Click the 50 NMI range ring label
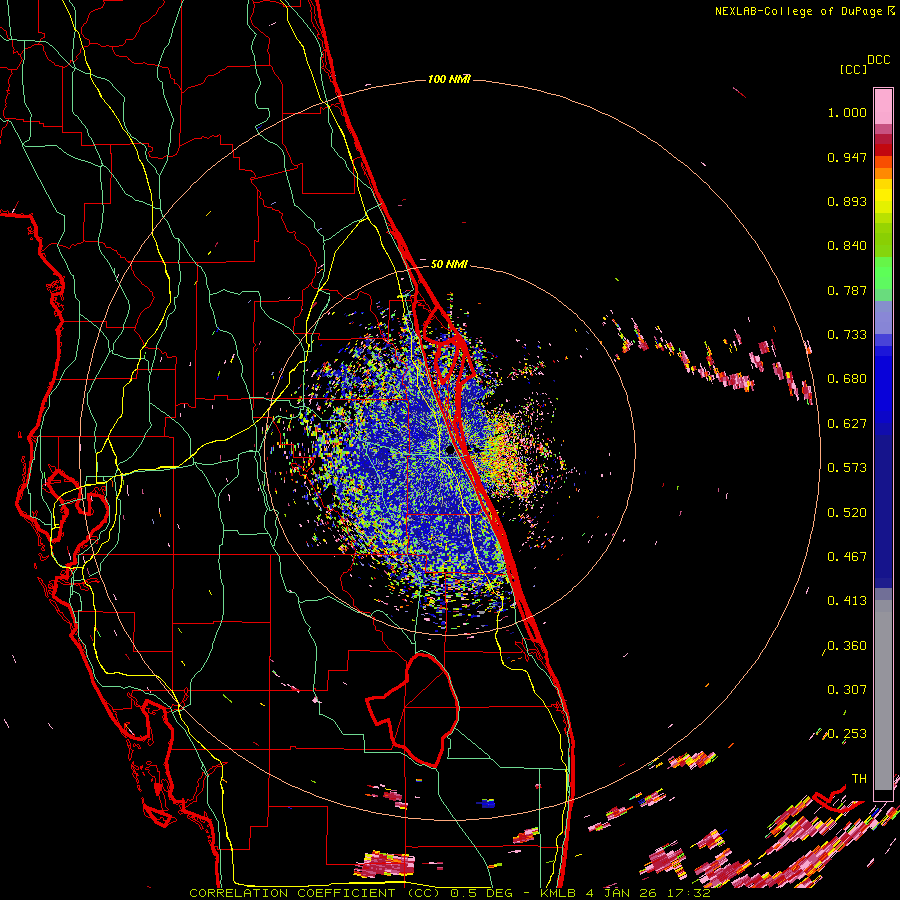This screenshot has width=900, height=900. click(x=449, y=264)
